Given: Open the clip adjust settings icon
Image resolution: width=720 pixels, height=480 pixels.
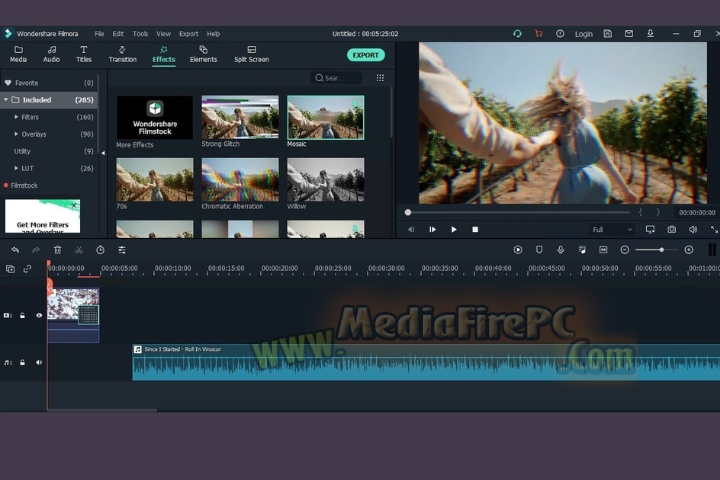Looking at the screenshot, I should coord(122,250).
